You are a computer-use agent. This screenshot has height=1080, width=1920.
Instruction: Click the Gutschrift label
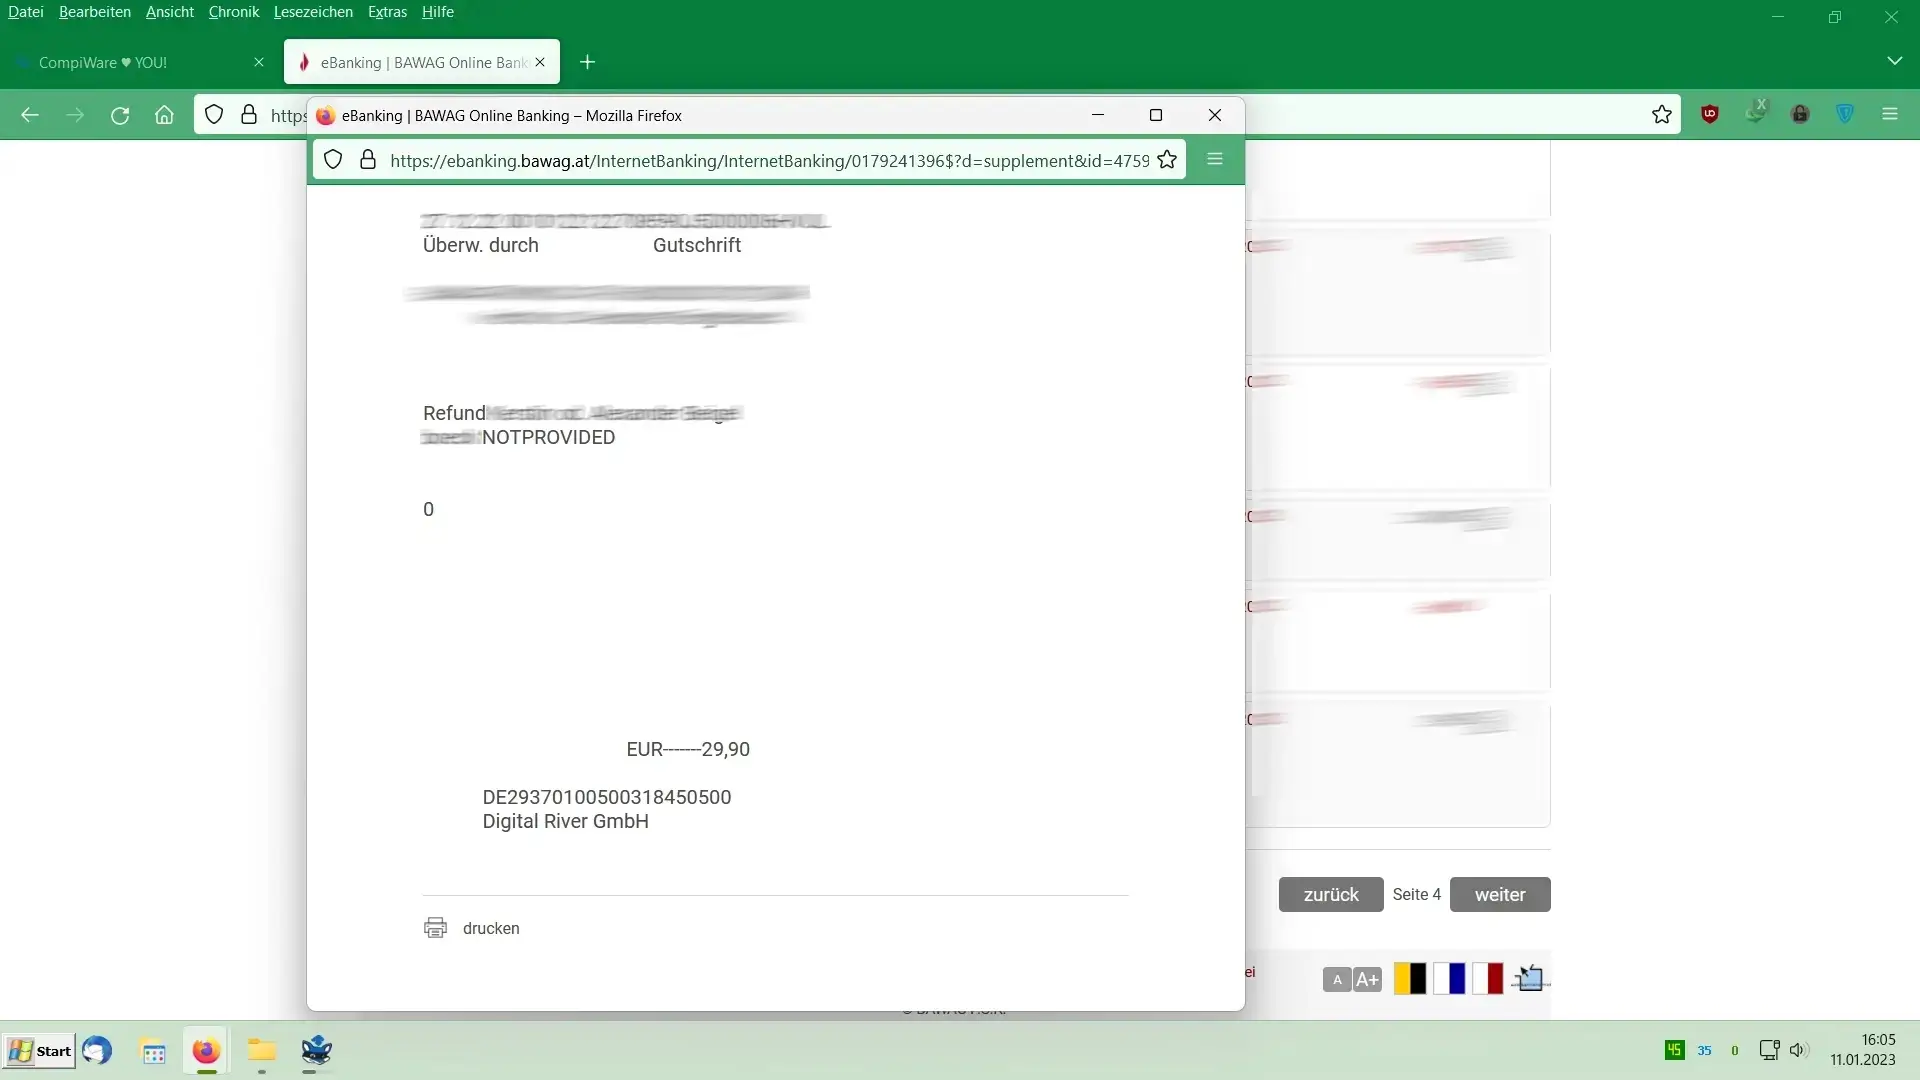point(697,245)
